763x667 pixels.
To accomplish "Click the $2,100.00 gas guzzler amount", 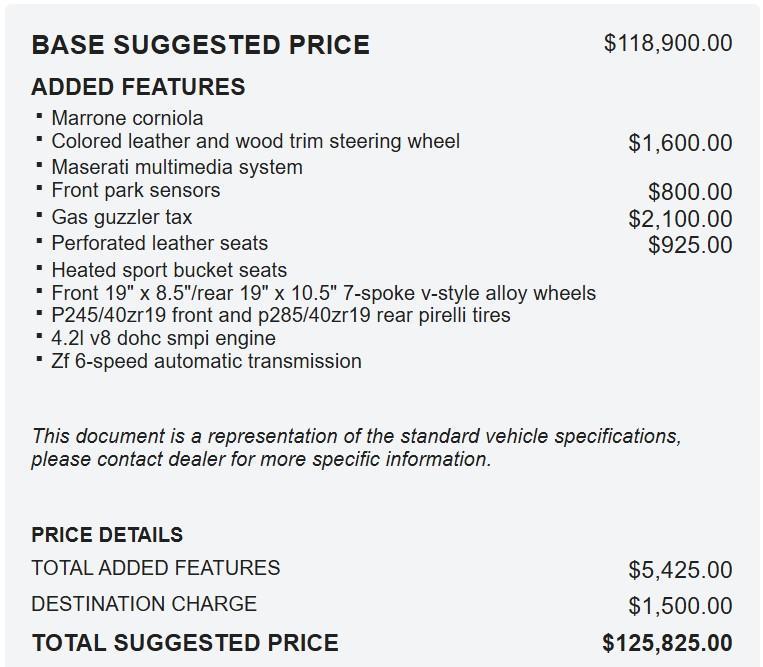I will (x=680, y=219).
